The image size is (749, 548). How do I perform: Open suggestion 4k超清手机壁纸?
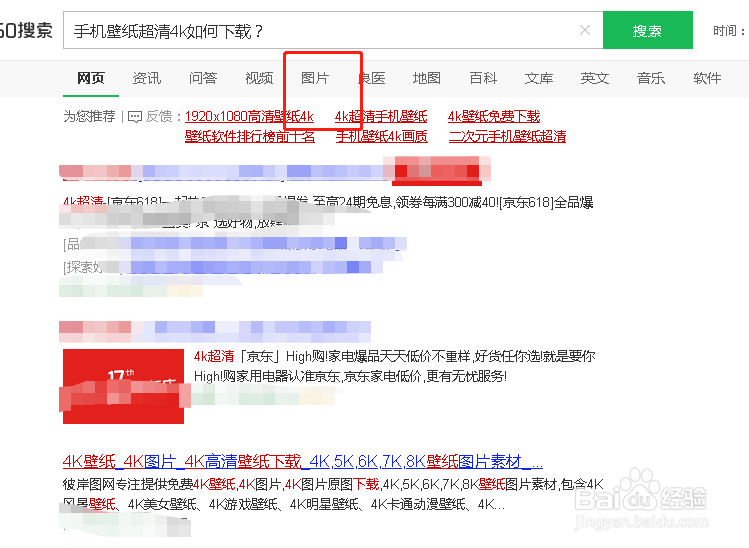click(381, 116)
